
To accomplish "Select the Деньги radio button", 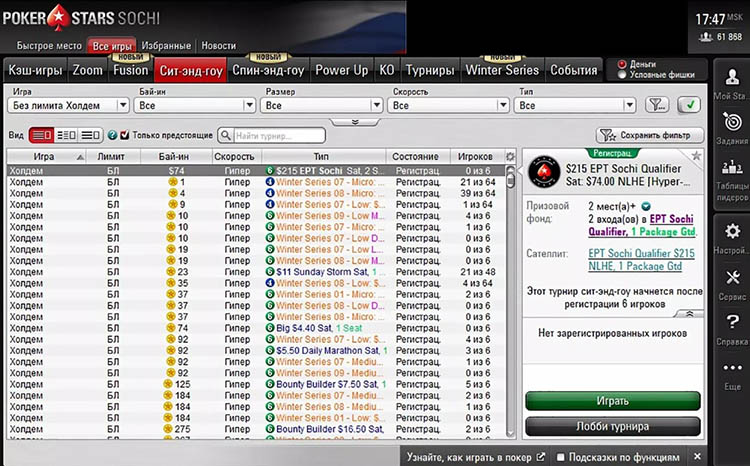I will (622, 64).
